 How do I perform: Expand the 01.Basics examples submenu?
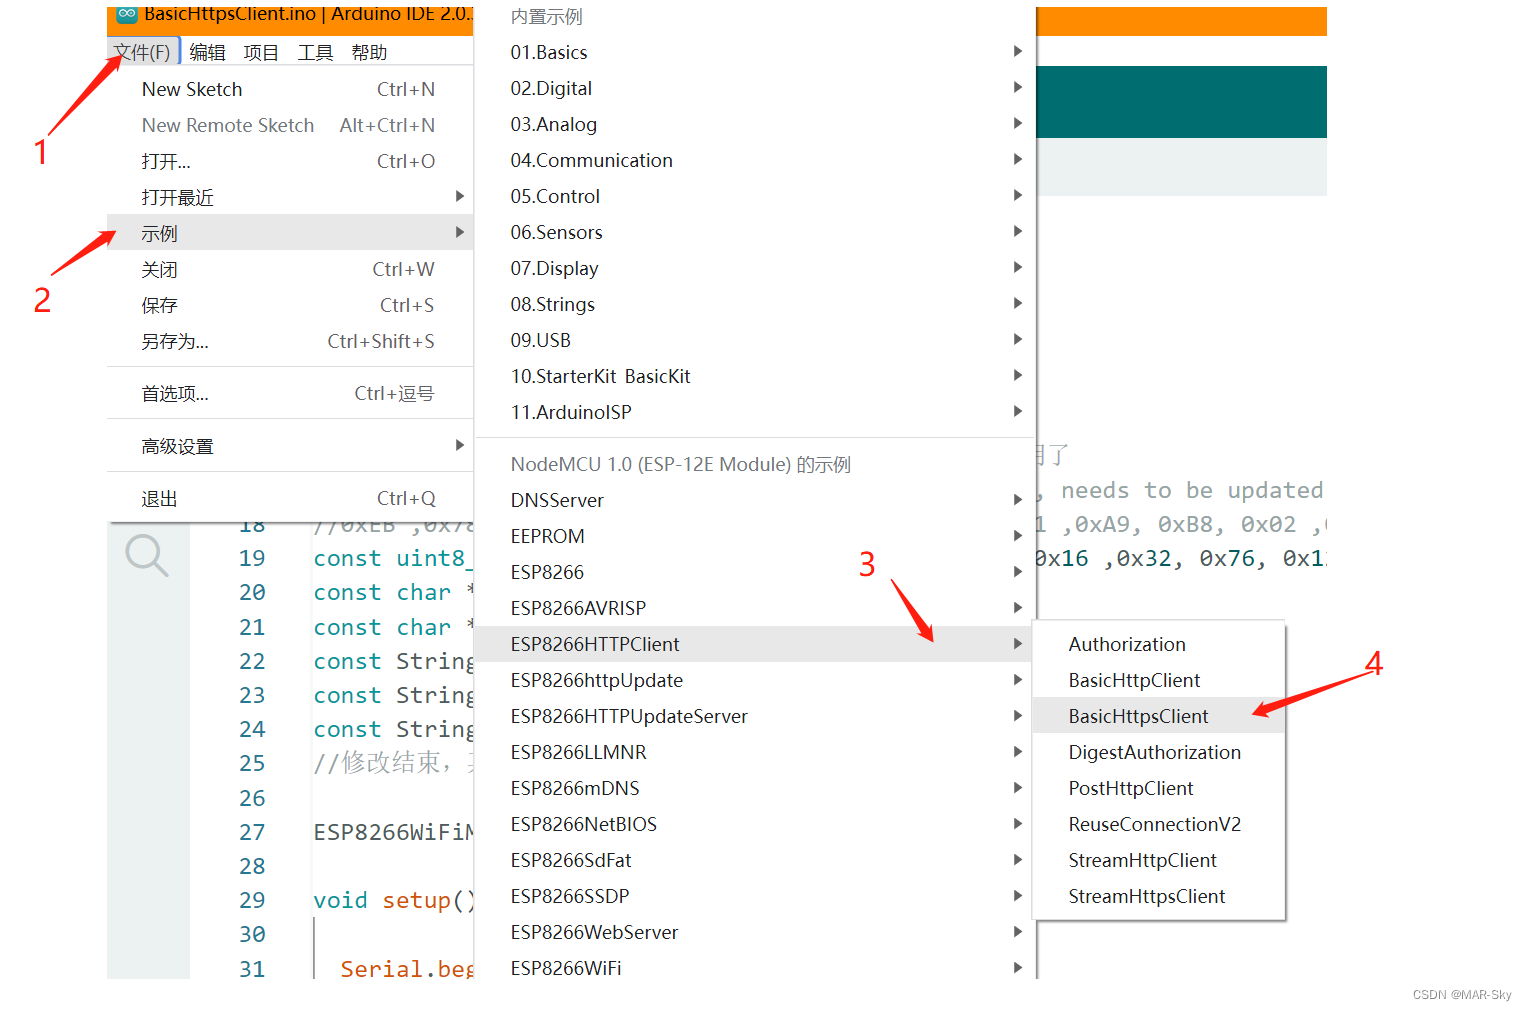pos(548,52)
